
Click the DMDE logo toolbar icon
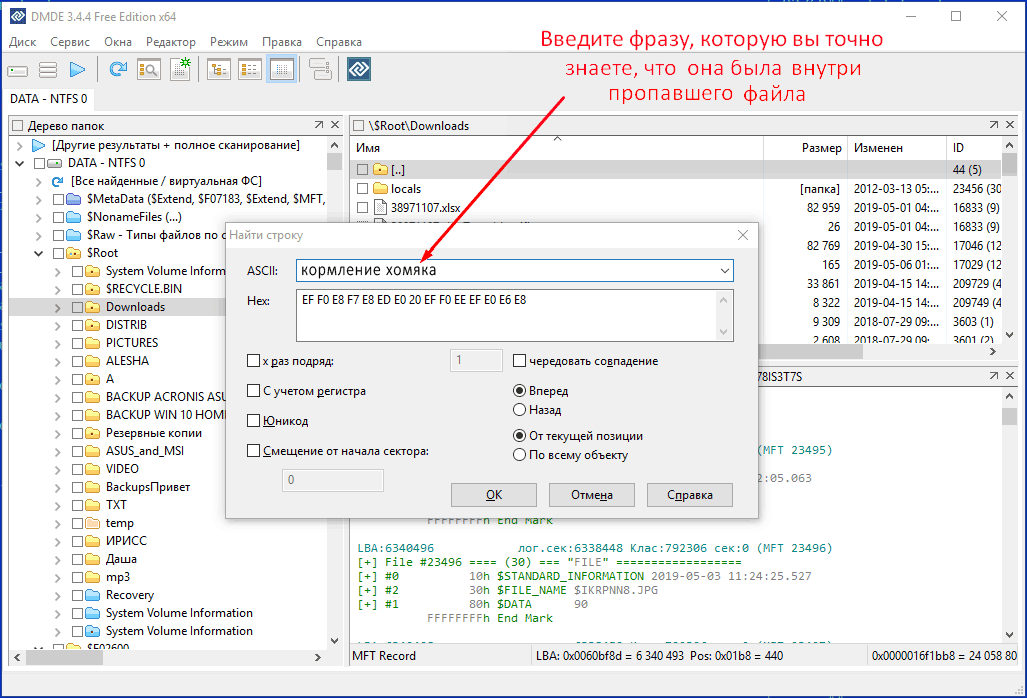(x=359, y=69)
